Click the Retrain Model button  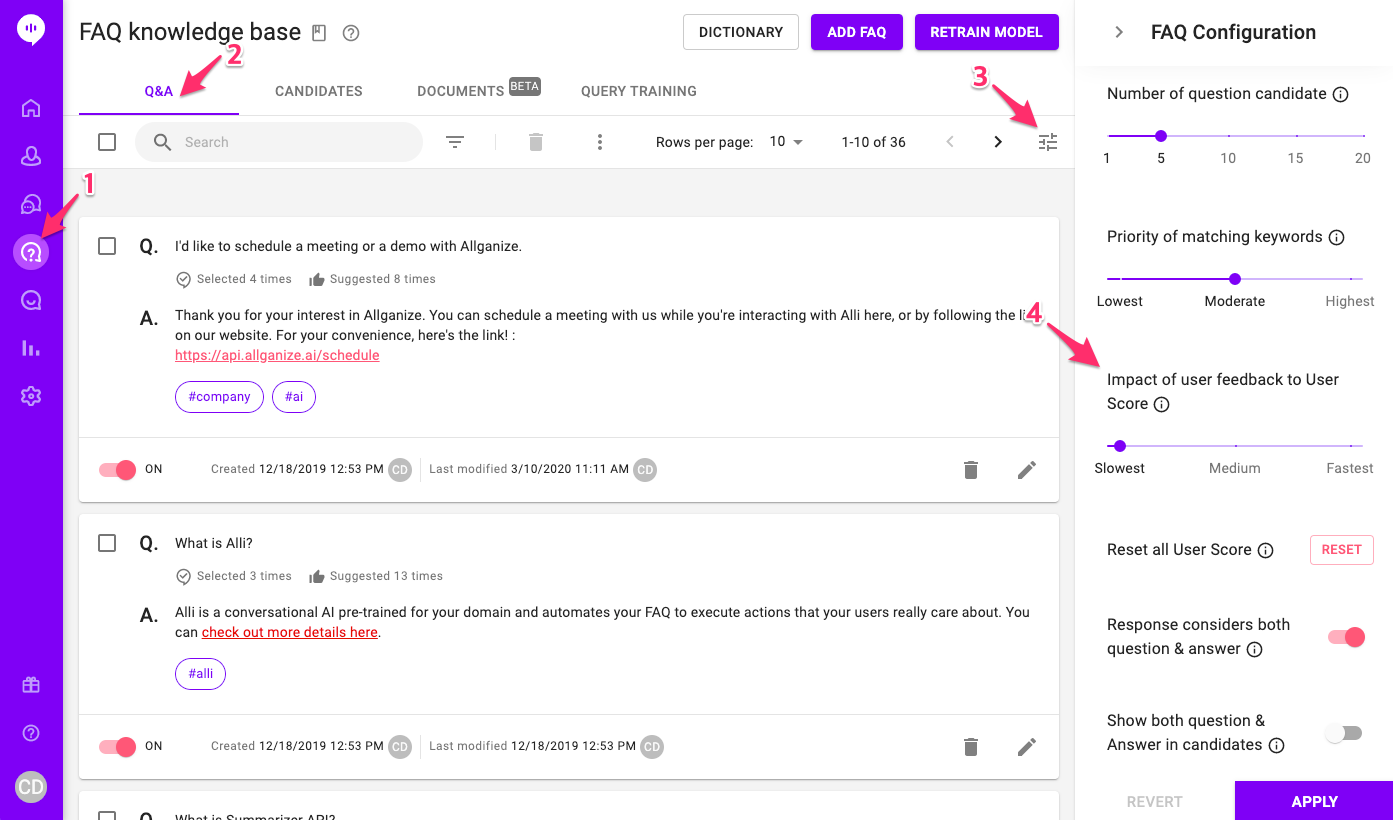987,32
